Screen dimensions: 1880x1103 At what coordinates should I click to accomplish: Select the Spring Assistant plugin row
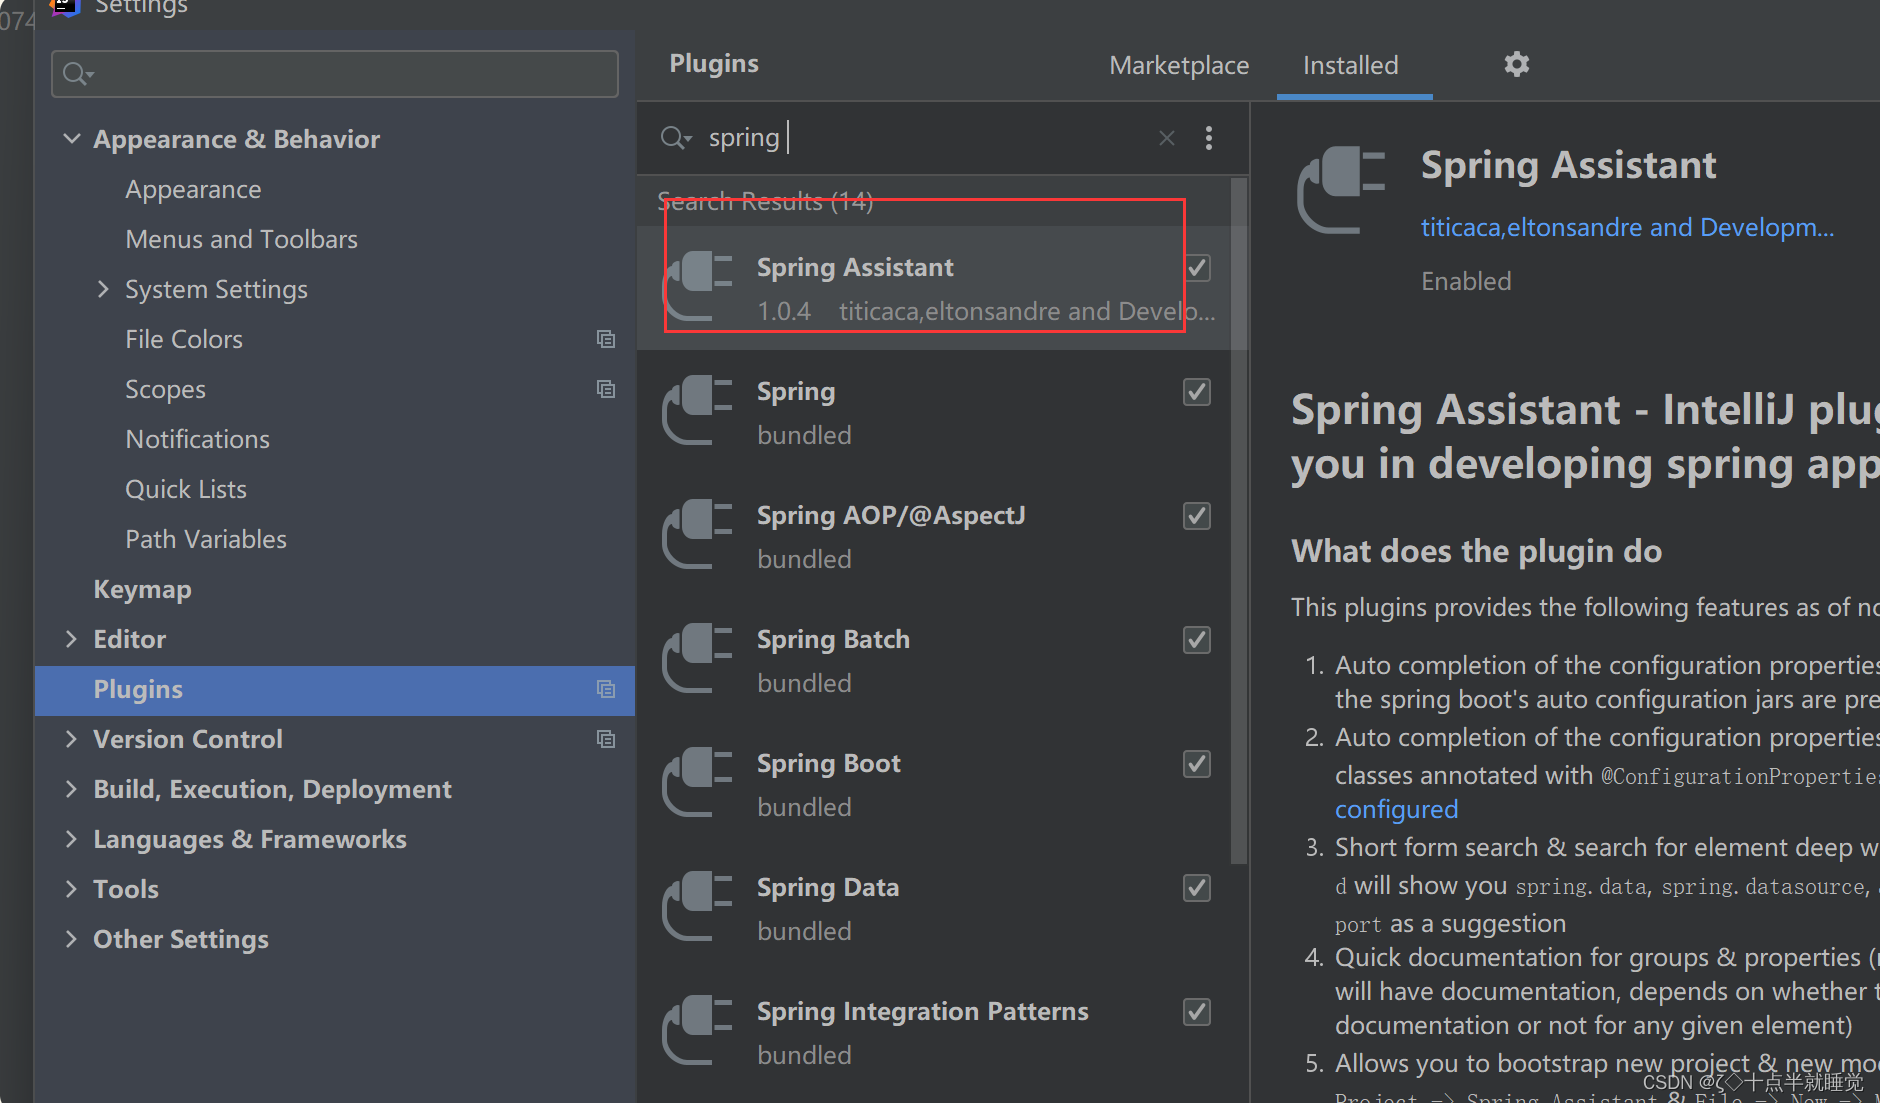[x=935, y=288]
